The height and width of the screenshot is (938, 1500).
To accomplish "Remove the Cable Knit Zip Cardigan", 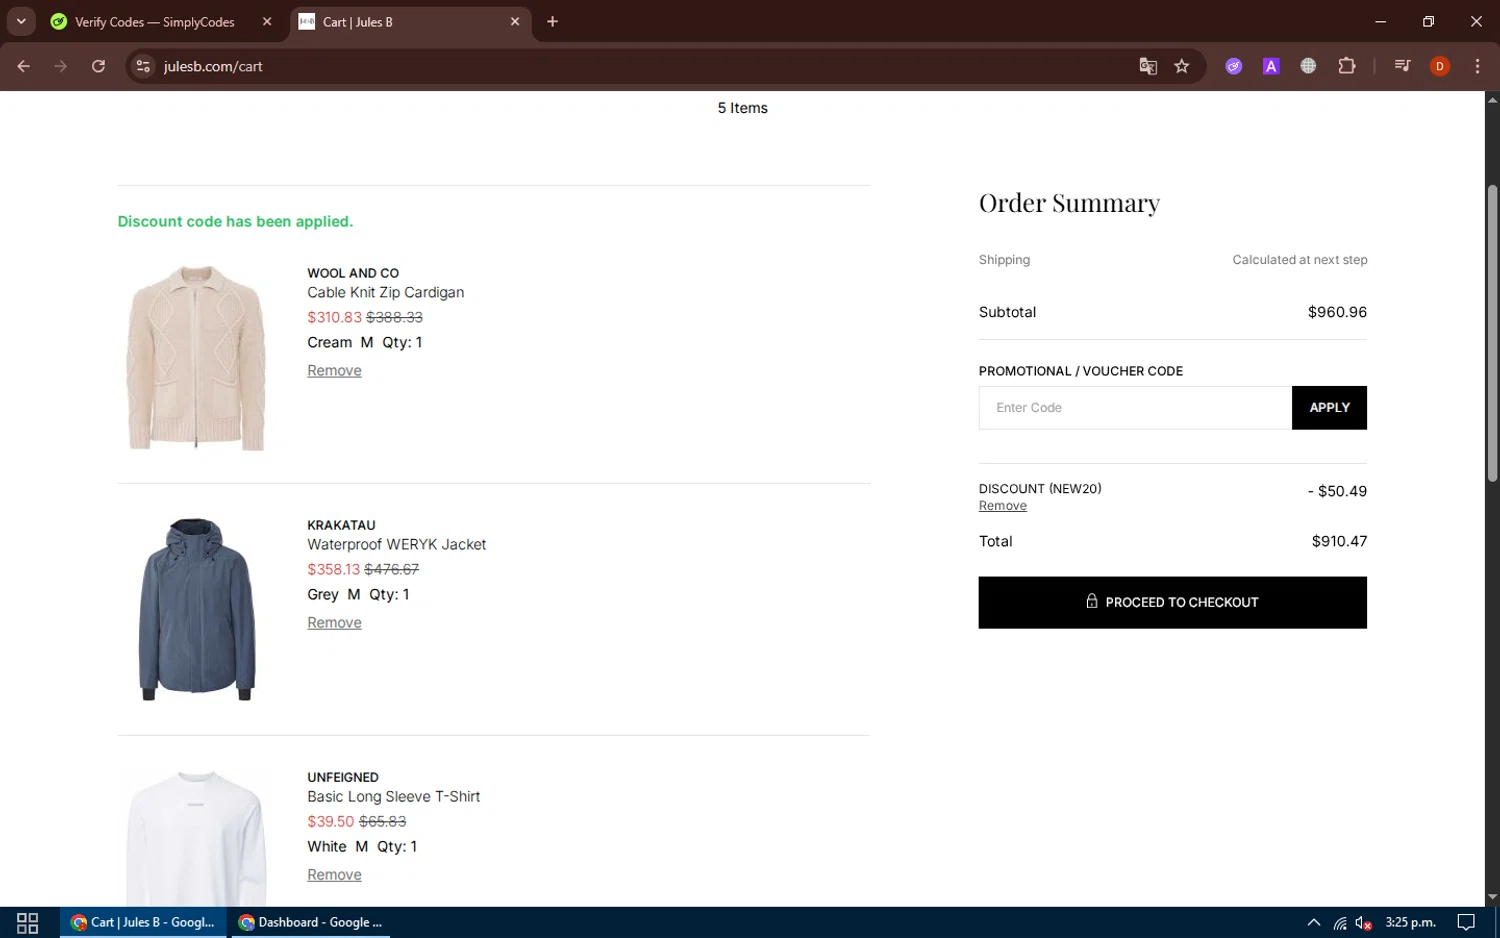I will [x=334, y=371].
